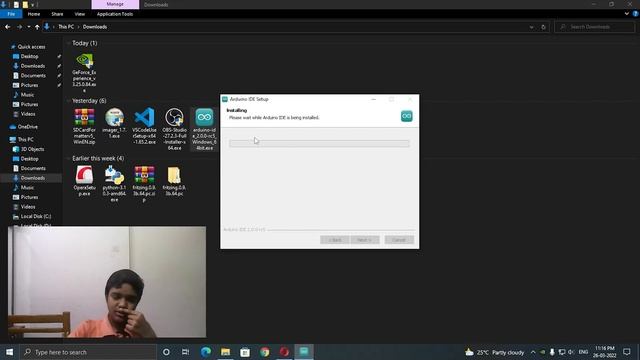Viewport: 640px width, 360px height.
Task: Open the File menu tab
Action: pos(11,14)
